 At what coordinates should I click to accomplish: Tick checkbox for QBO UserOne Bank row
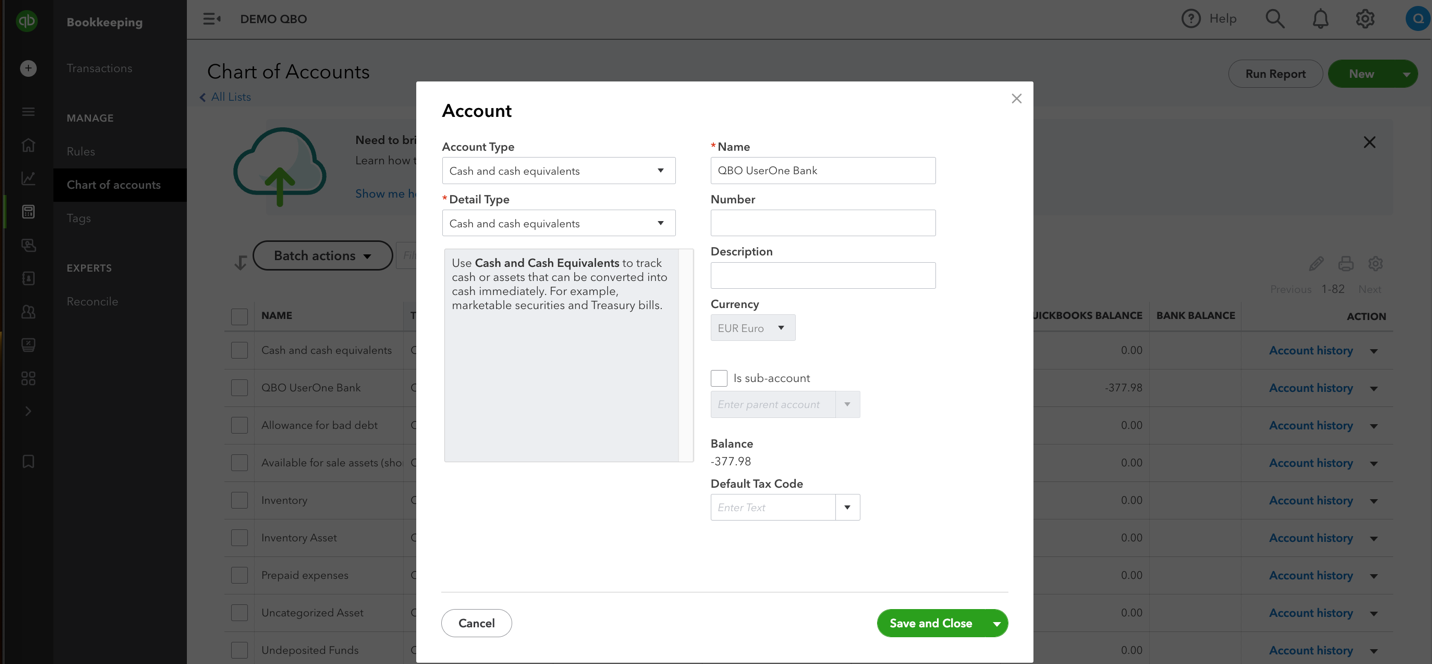239,388
